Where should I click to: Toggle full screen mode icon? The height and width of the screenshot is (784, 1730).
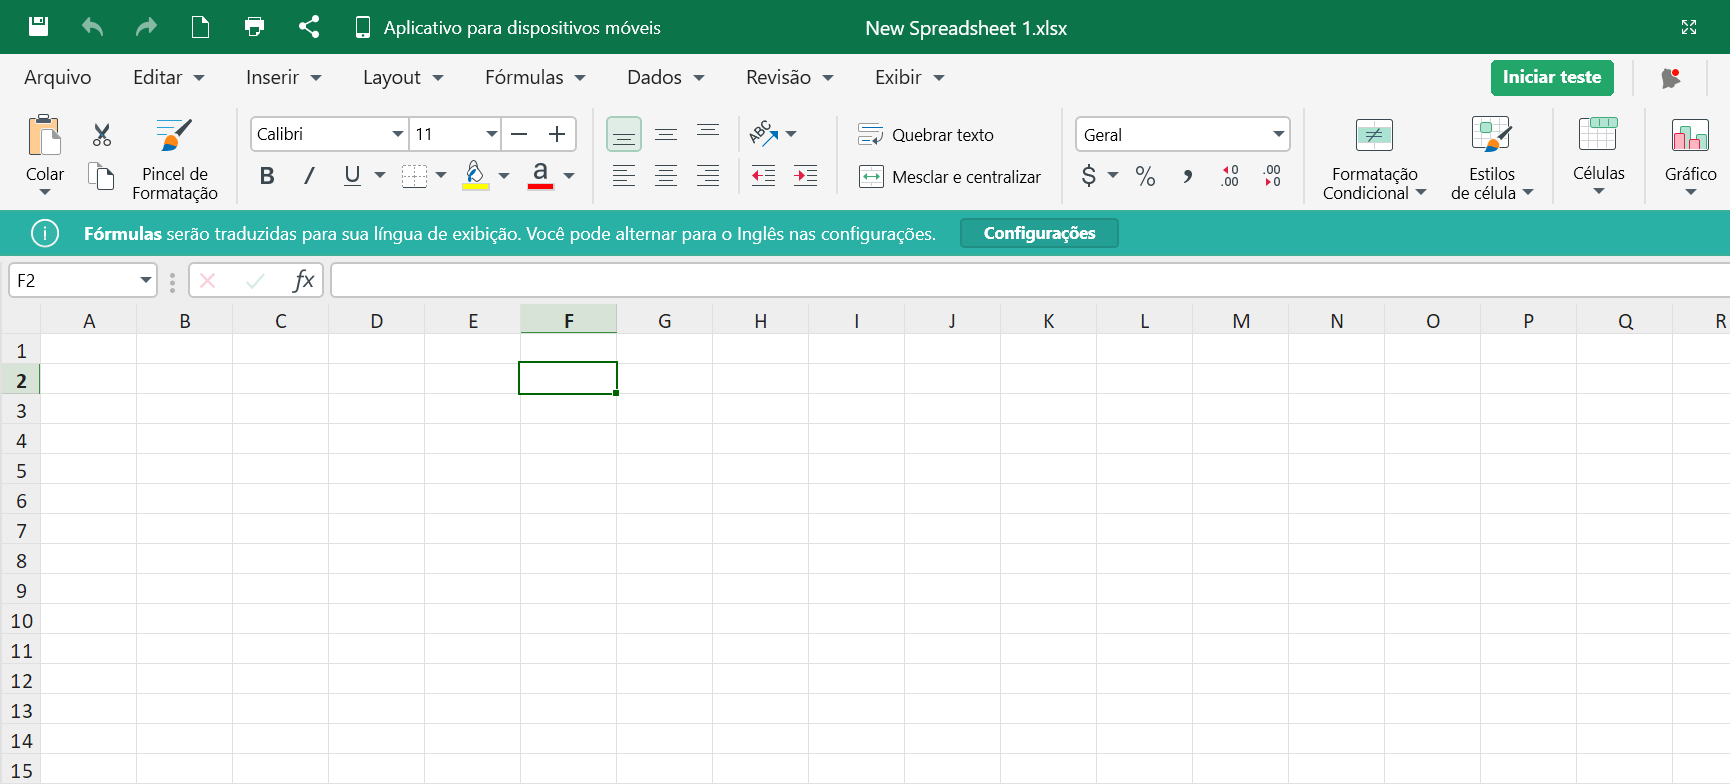pyautogui.click(x=1689, y=27)
